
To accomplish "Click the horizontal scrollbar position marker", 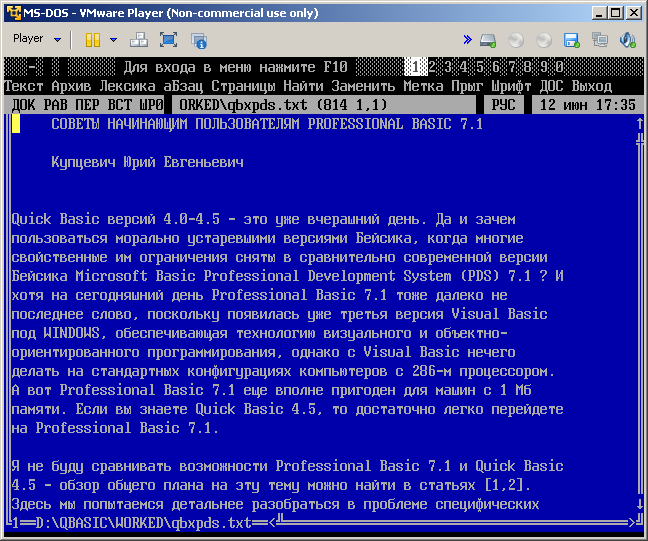I will [280, 521].
